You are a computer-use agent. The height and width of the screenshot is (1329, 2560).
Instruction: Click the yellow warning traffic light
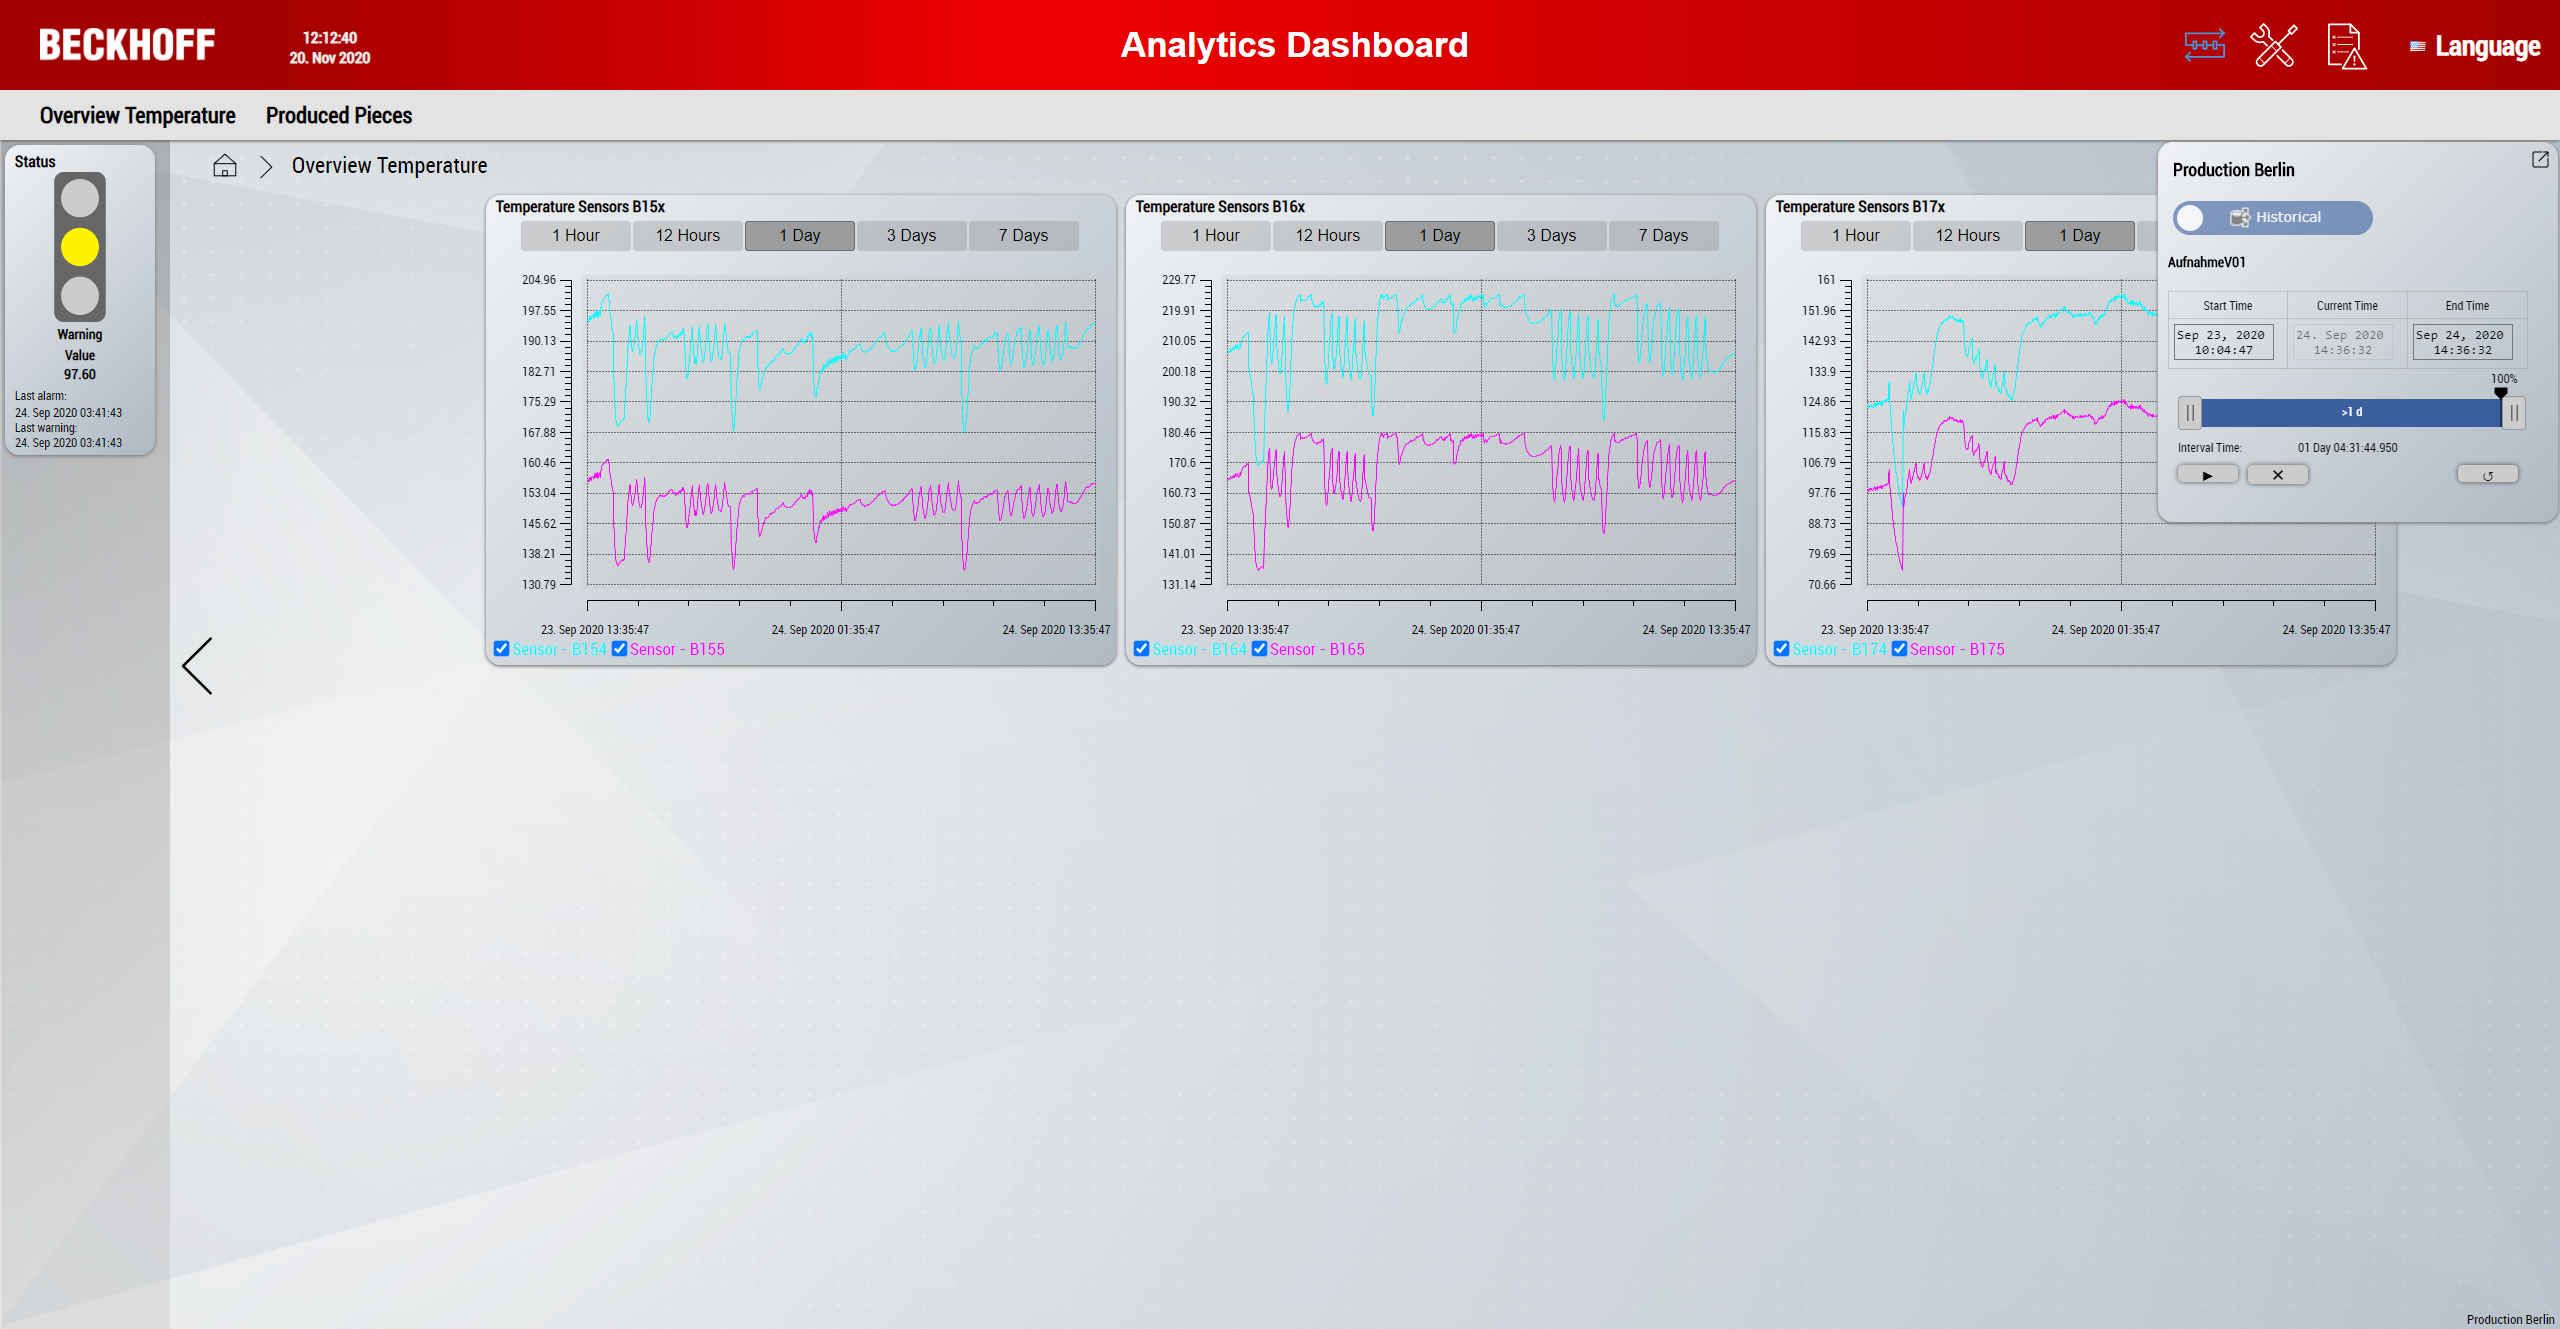point(80,247)
